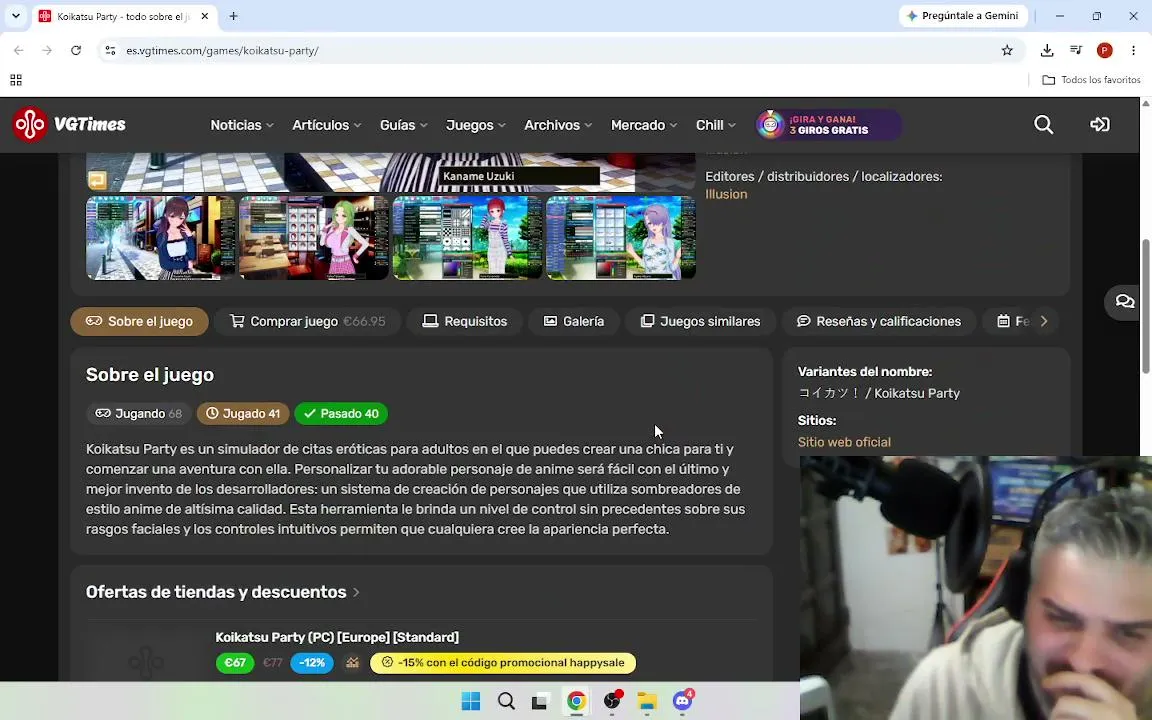Open Todos los favoritos folder
This screenshot has width=1152, height=720.
point(1092,79)
